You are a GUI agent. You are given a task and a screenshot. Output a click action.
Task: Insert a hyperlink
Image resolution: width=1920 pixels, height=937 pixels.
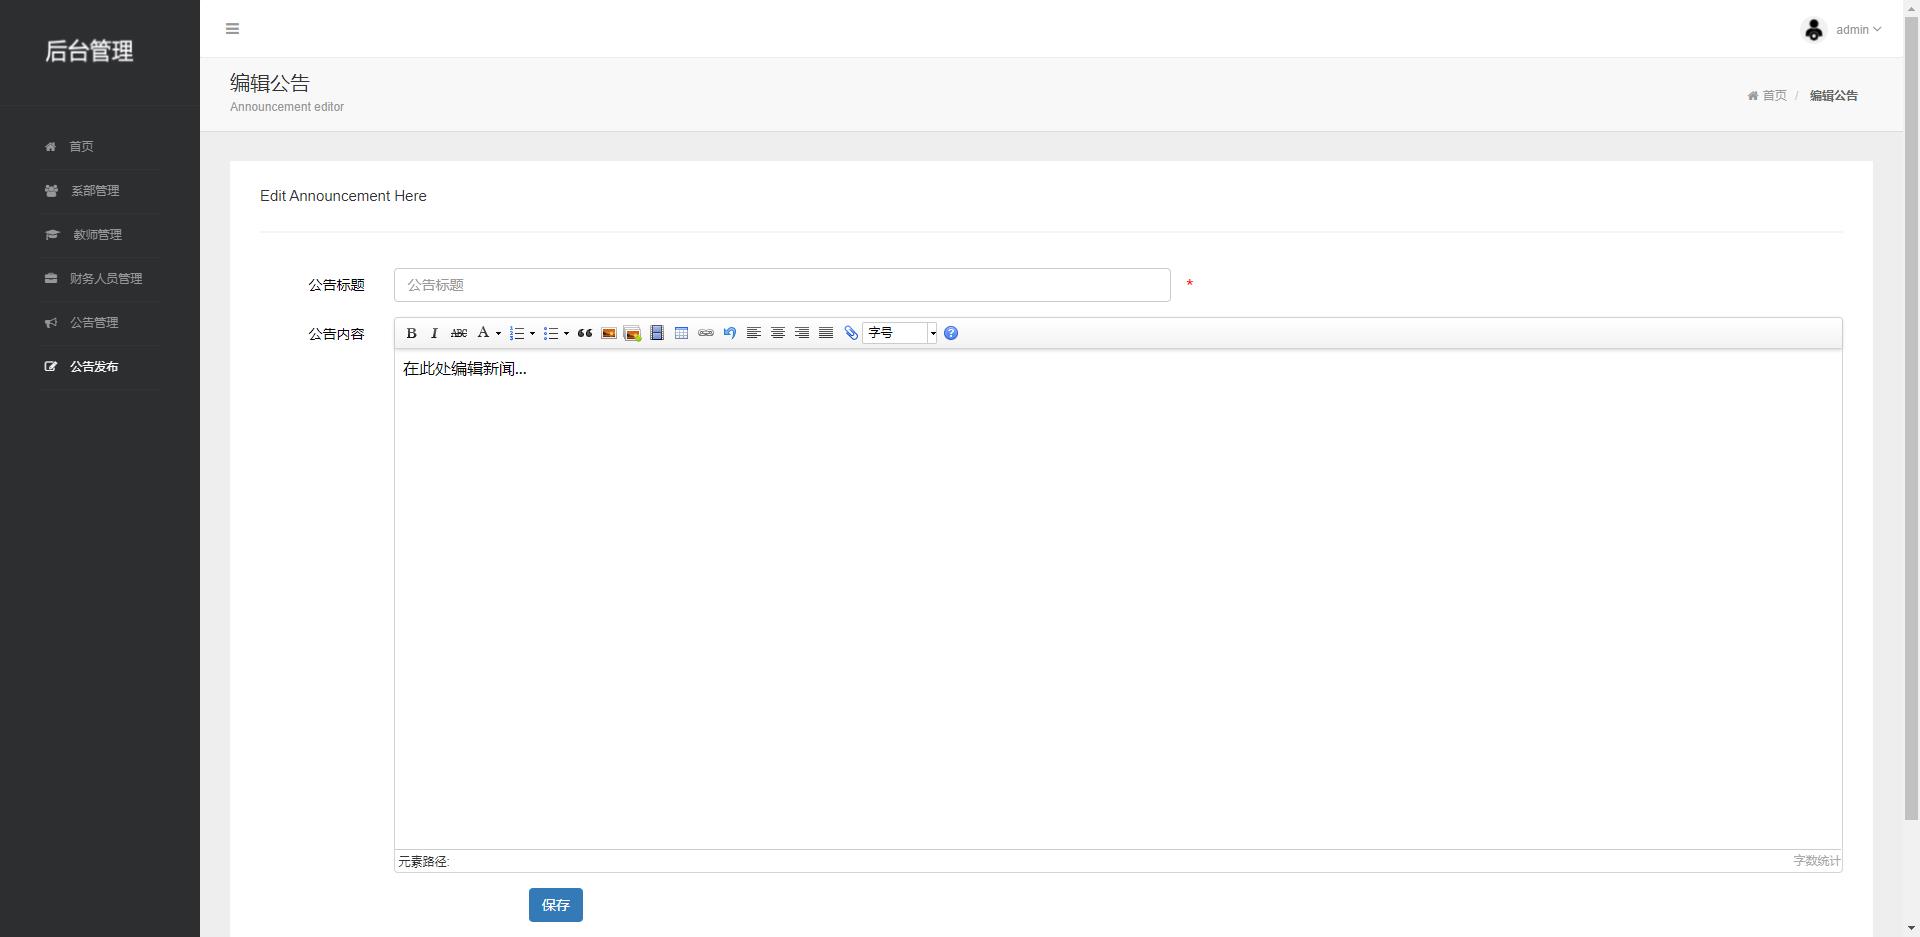click(705, 333)
